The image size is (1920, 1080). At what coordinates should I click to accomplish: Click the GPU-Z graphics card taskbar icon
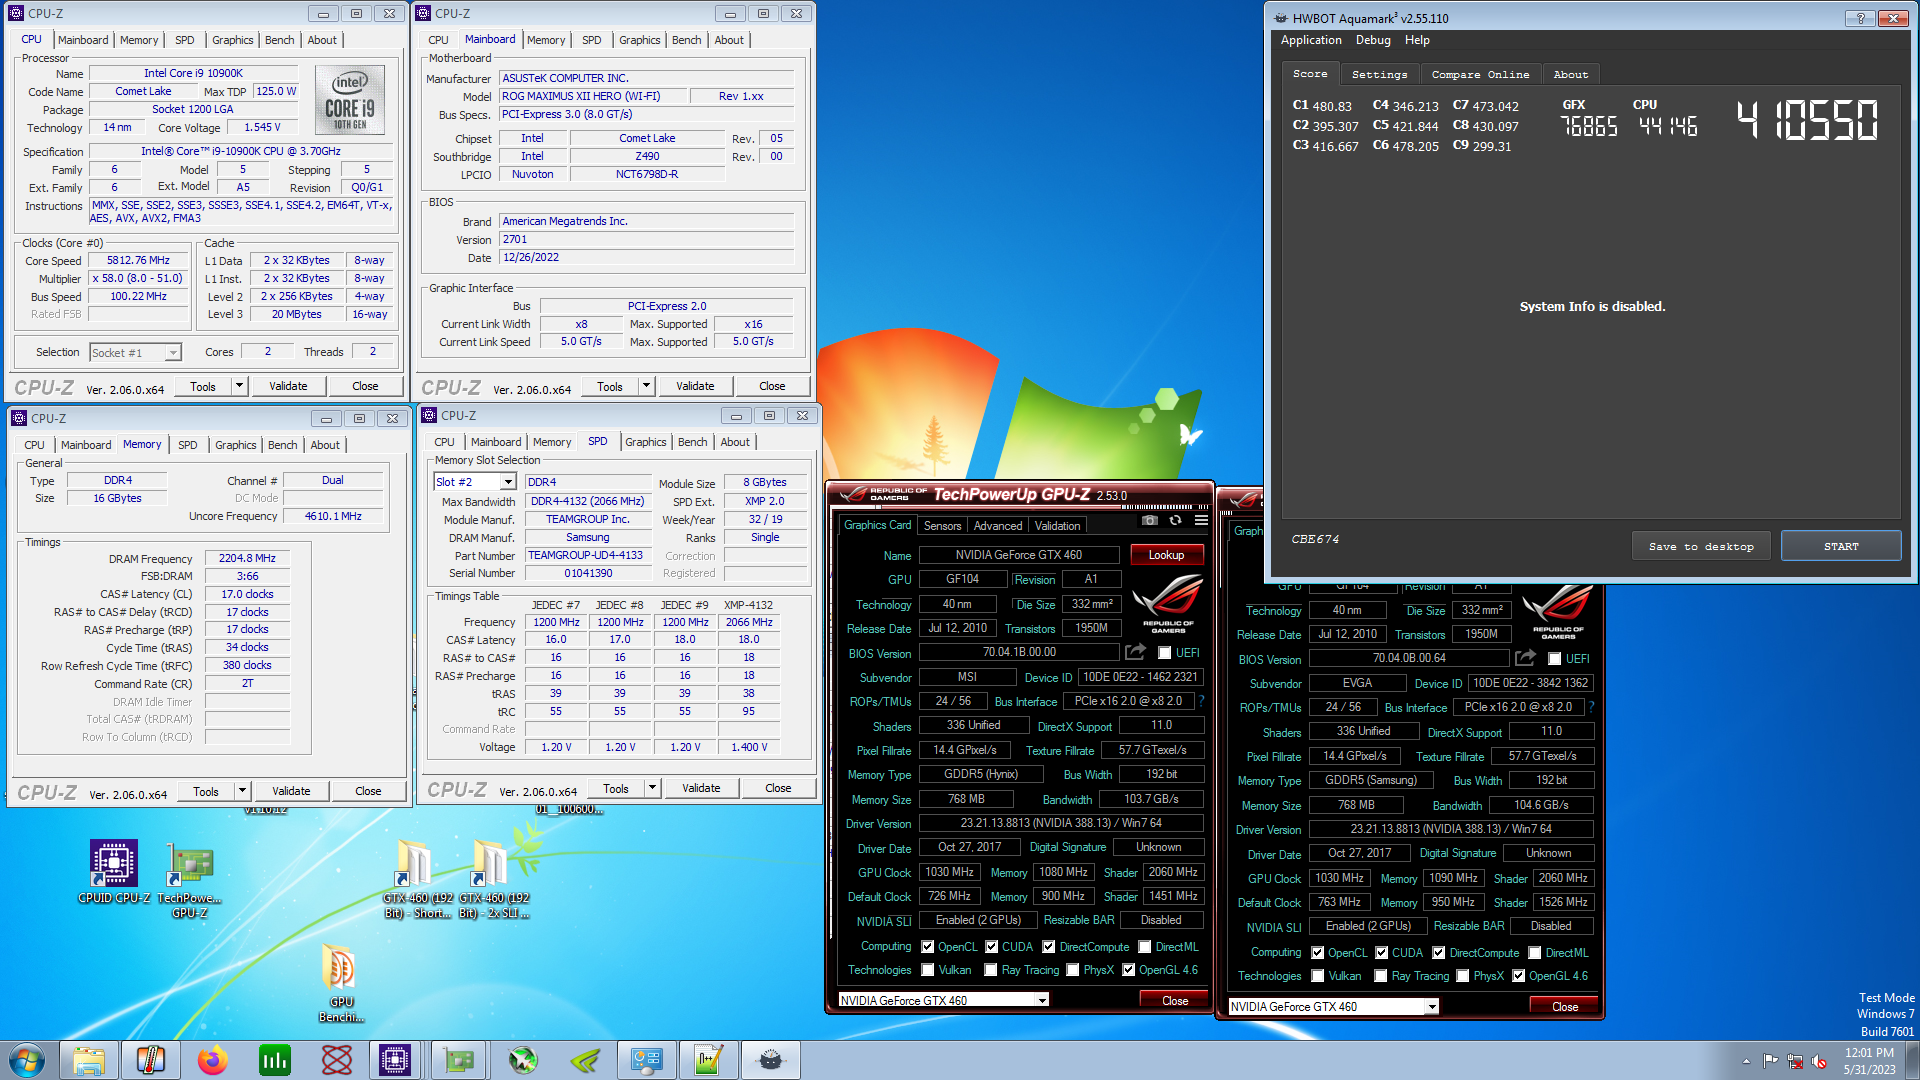click(x=459, y=1060)
